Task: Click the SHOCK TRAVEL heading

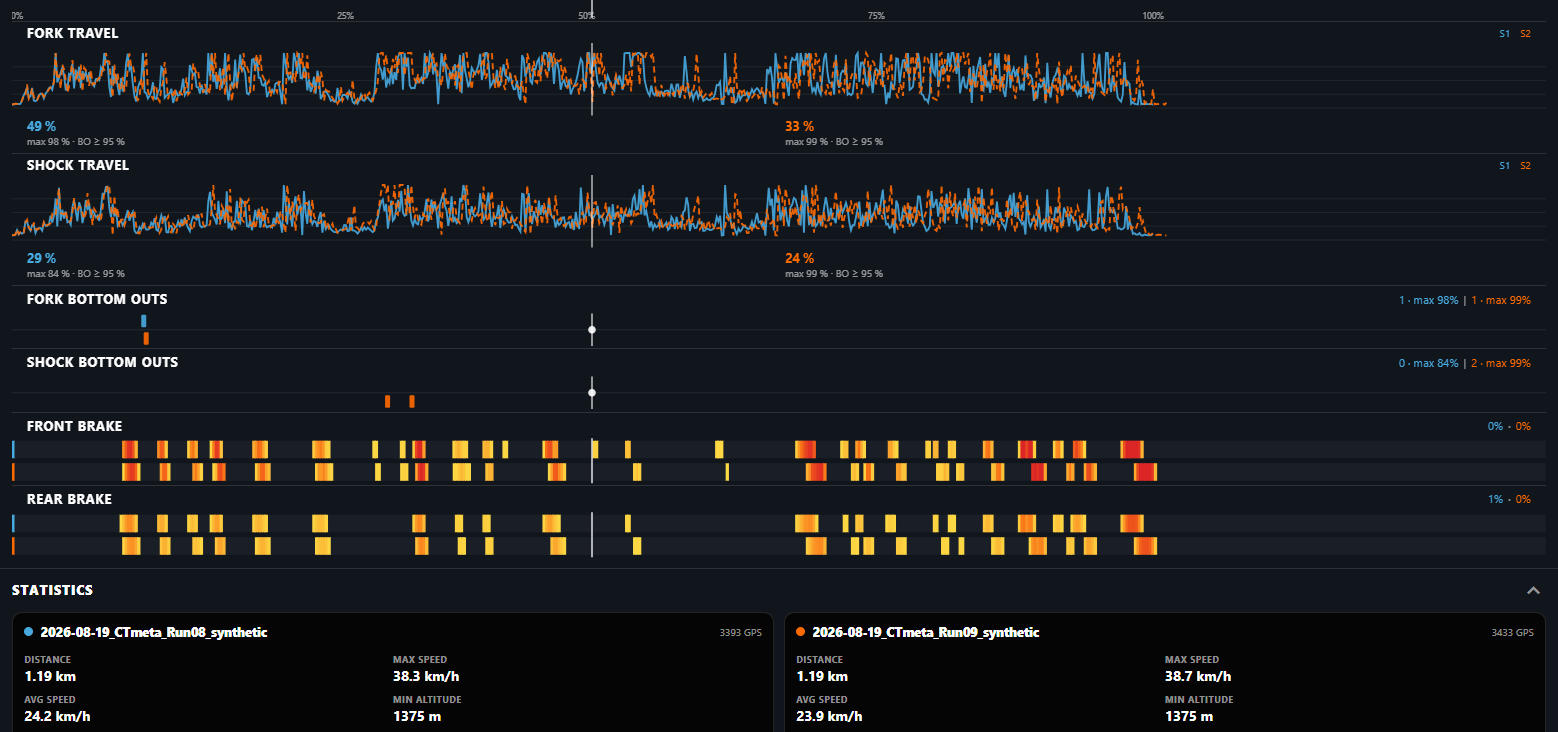Action: tap(78, 165)
